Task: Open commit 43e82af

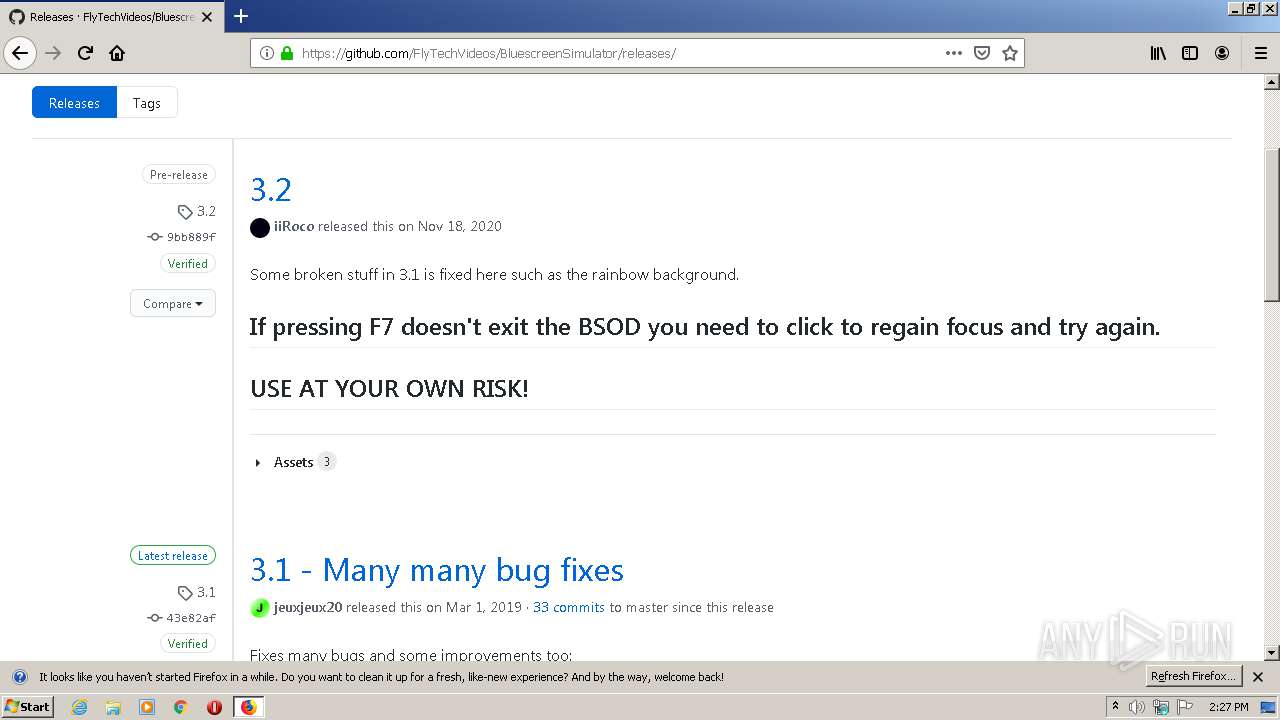Action: click(191, 618)
